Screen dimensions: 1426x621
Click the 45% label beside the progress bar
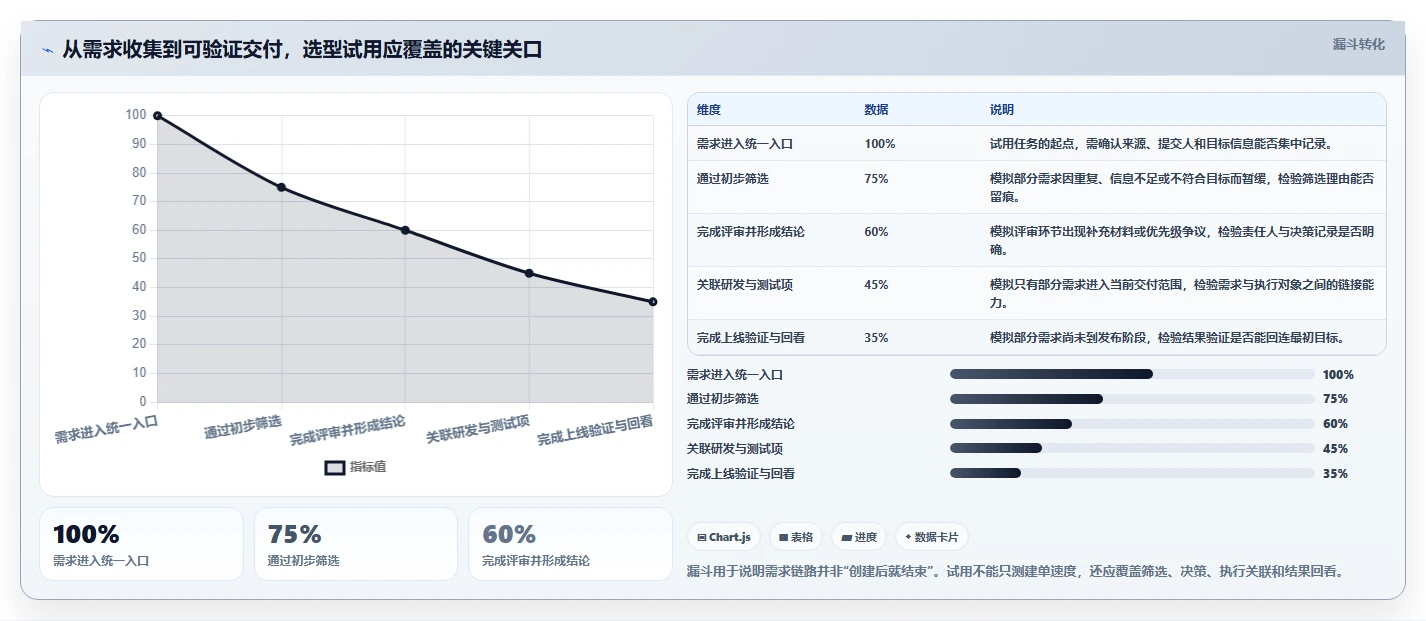point(1335,449)
